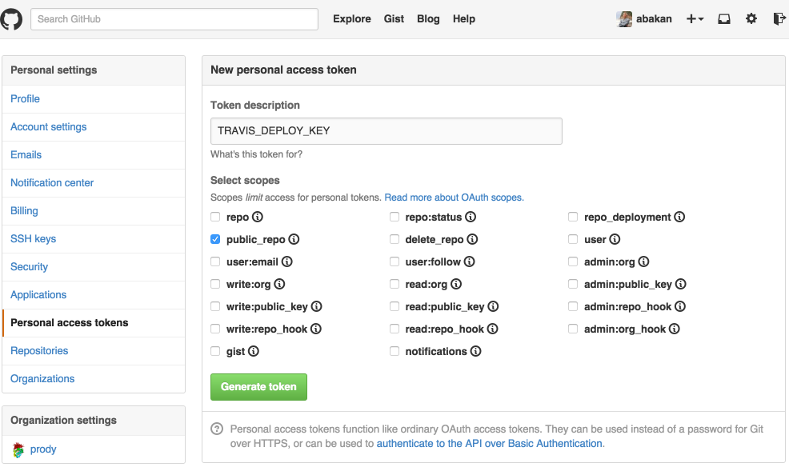Click the abakan user avatar

point(624,19)
